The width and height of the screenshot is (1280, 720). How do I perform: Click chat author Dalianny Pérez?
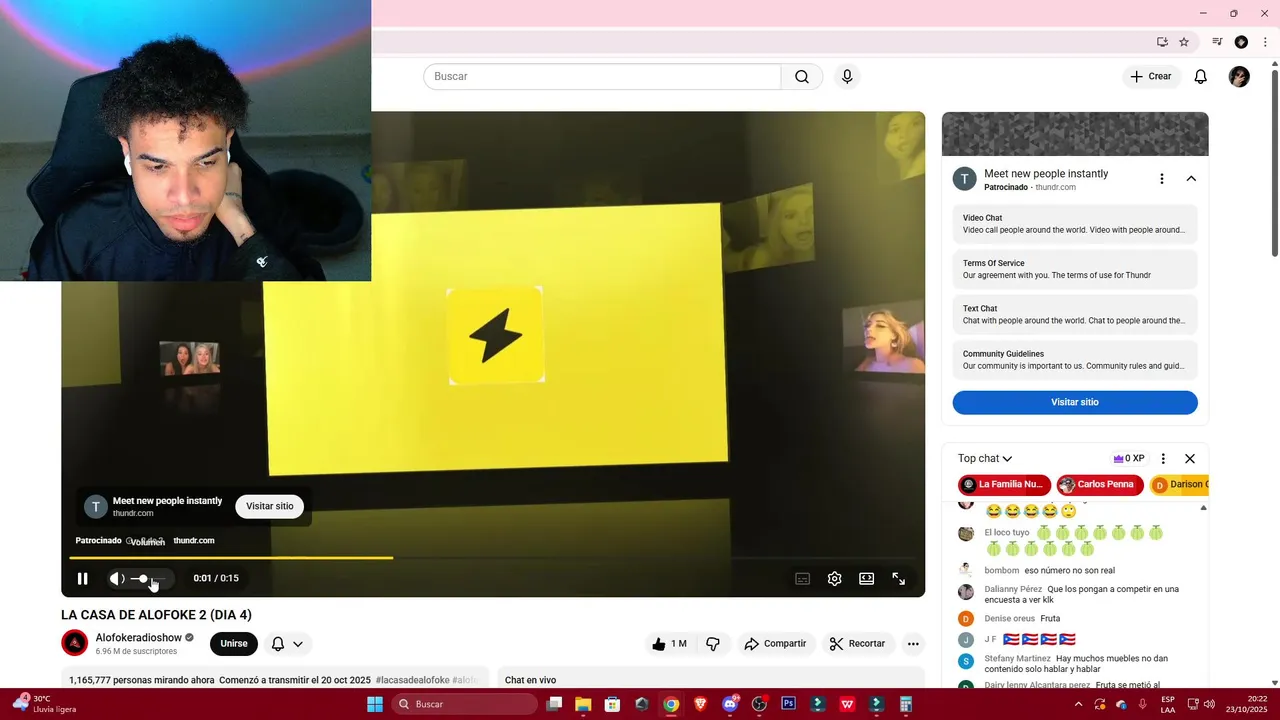1013,589
